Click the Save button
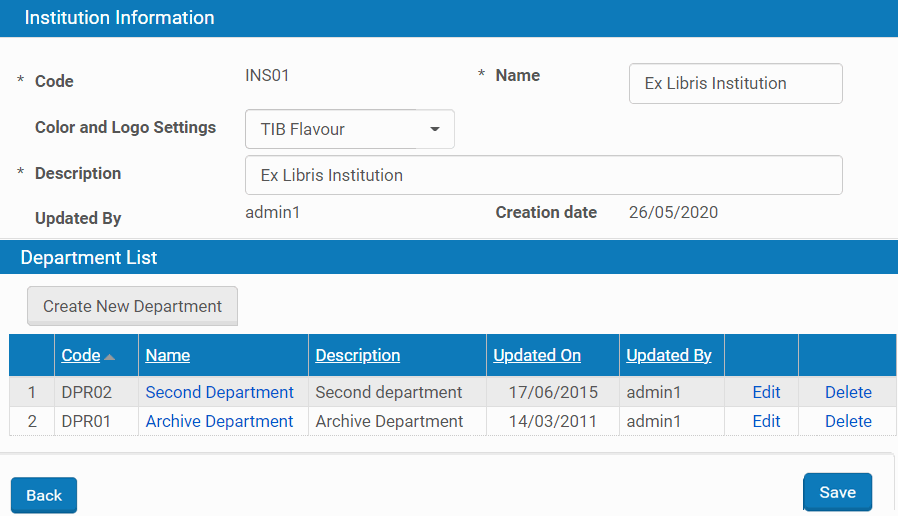This screenshot has height=516, width=898. tap(837, 492)
